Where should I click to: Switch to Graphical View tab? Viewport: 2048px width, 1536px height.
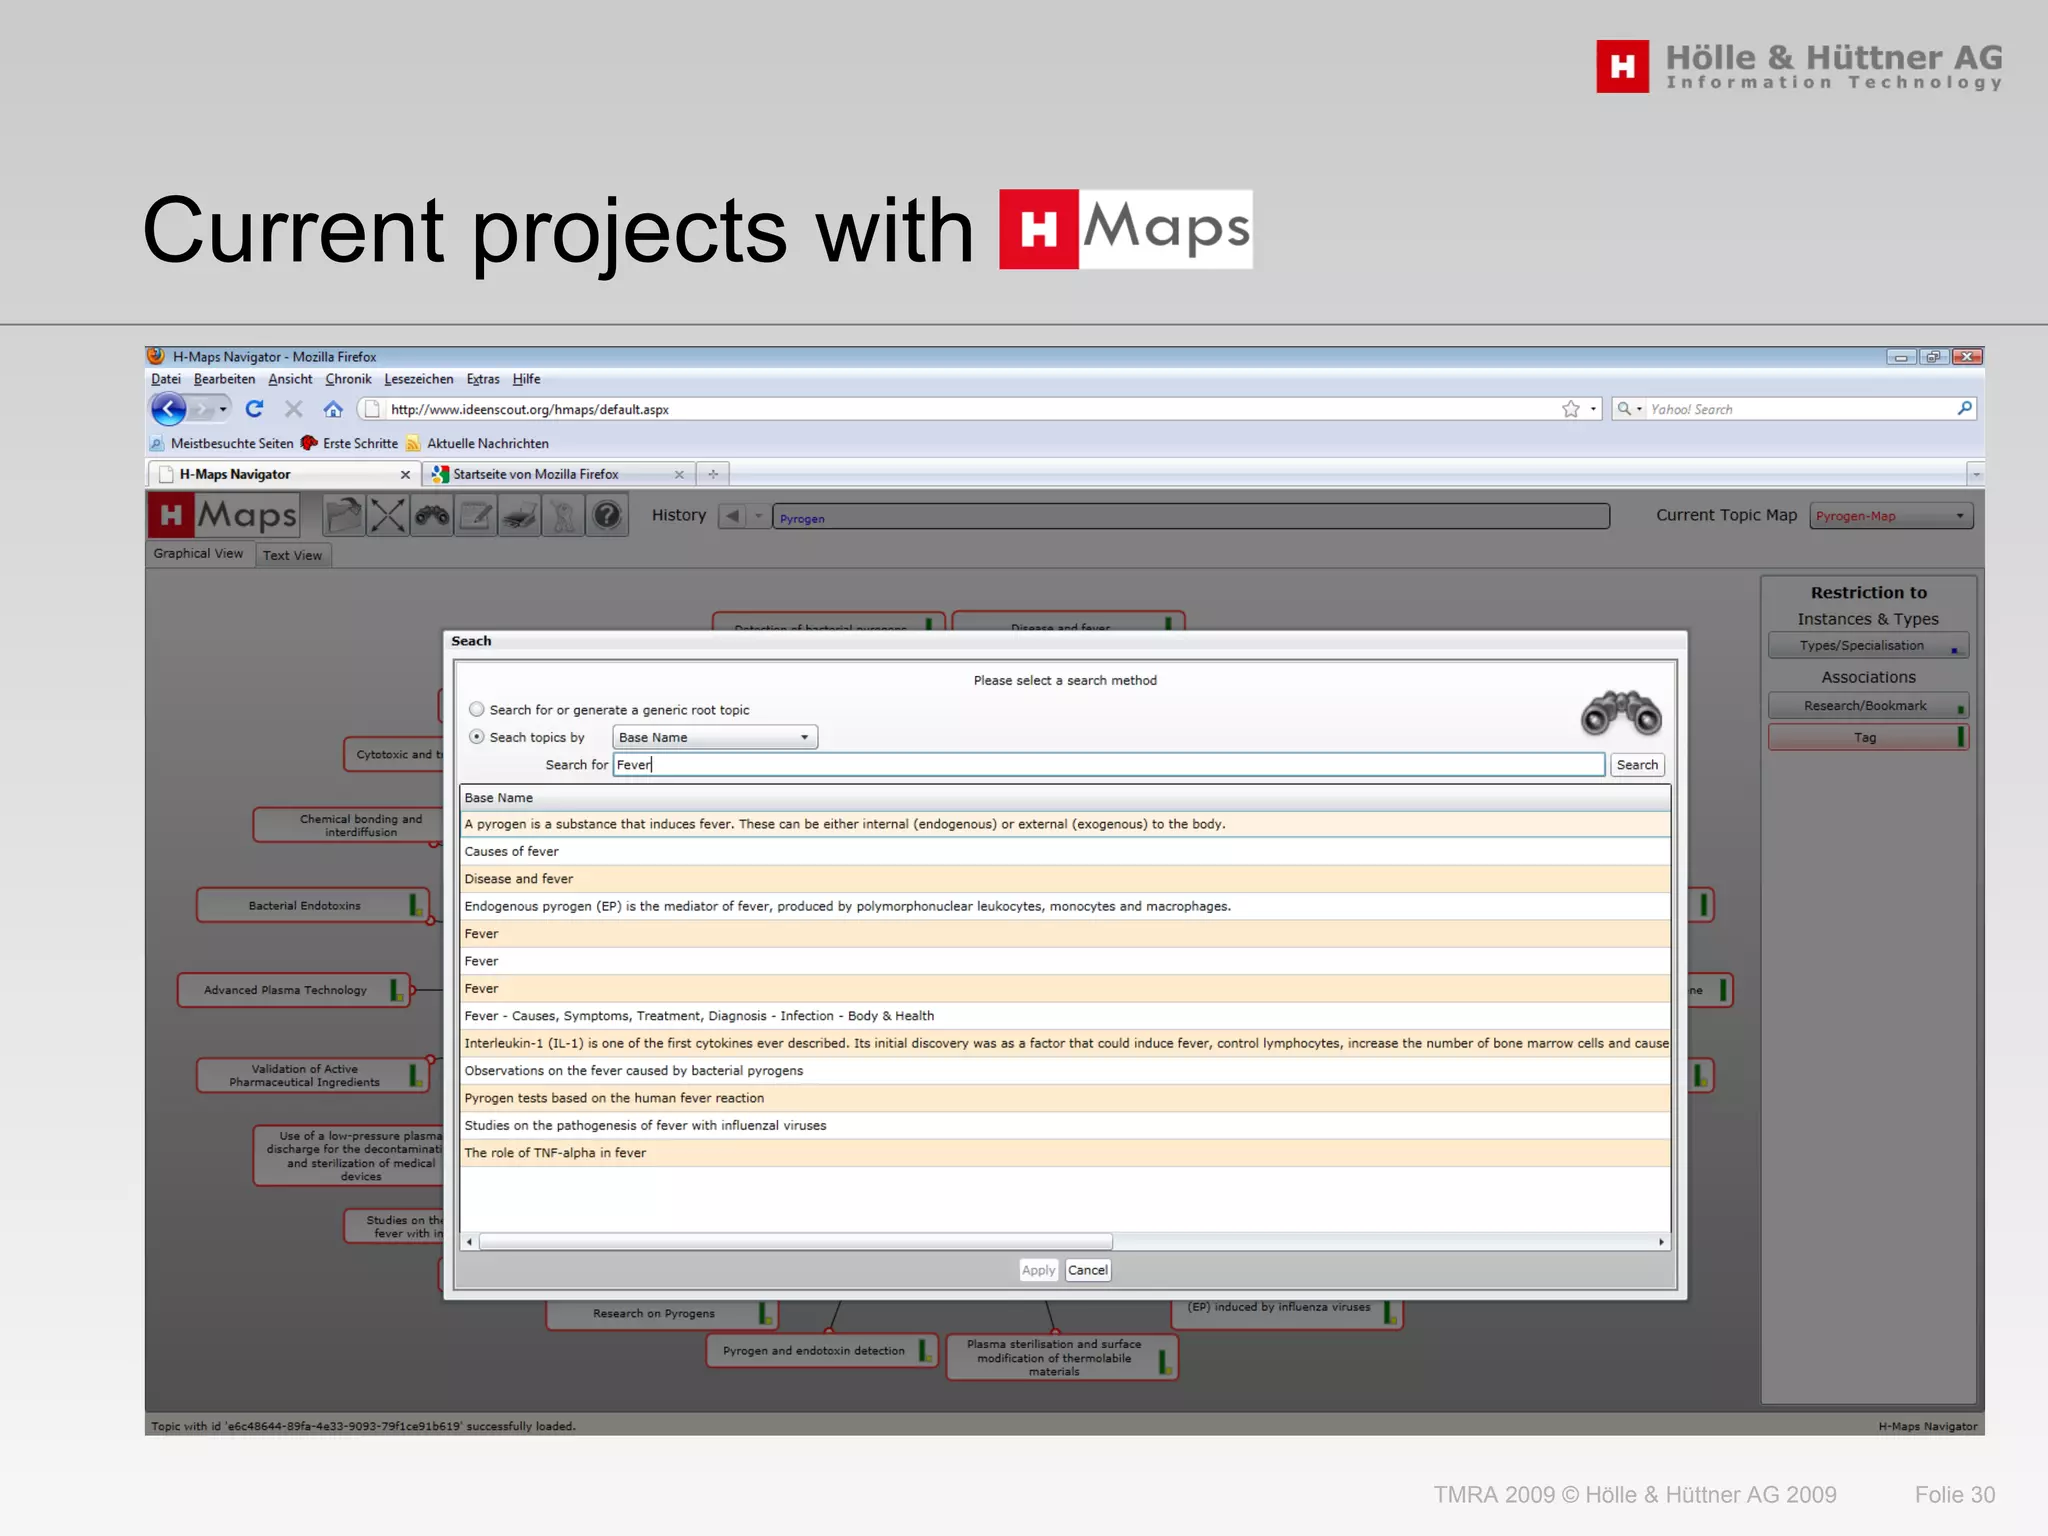pos(198,554)
